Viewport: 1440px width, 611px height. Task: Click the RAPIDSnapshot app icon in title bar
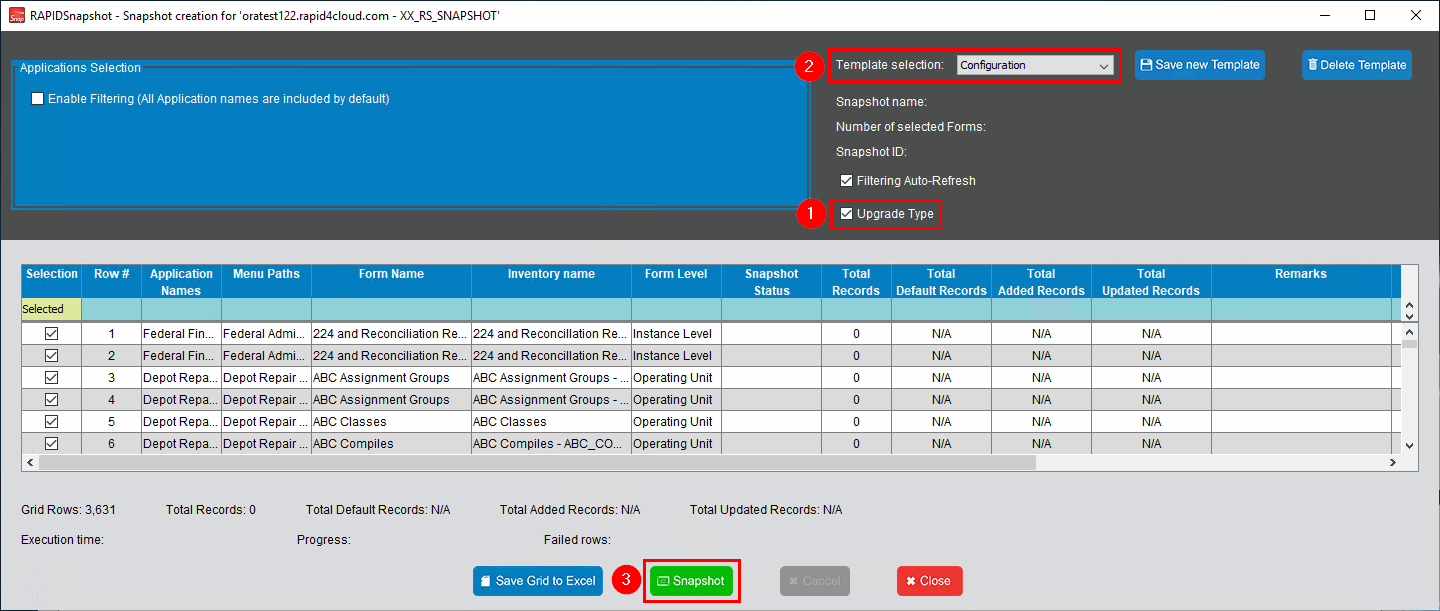point(16,15)
